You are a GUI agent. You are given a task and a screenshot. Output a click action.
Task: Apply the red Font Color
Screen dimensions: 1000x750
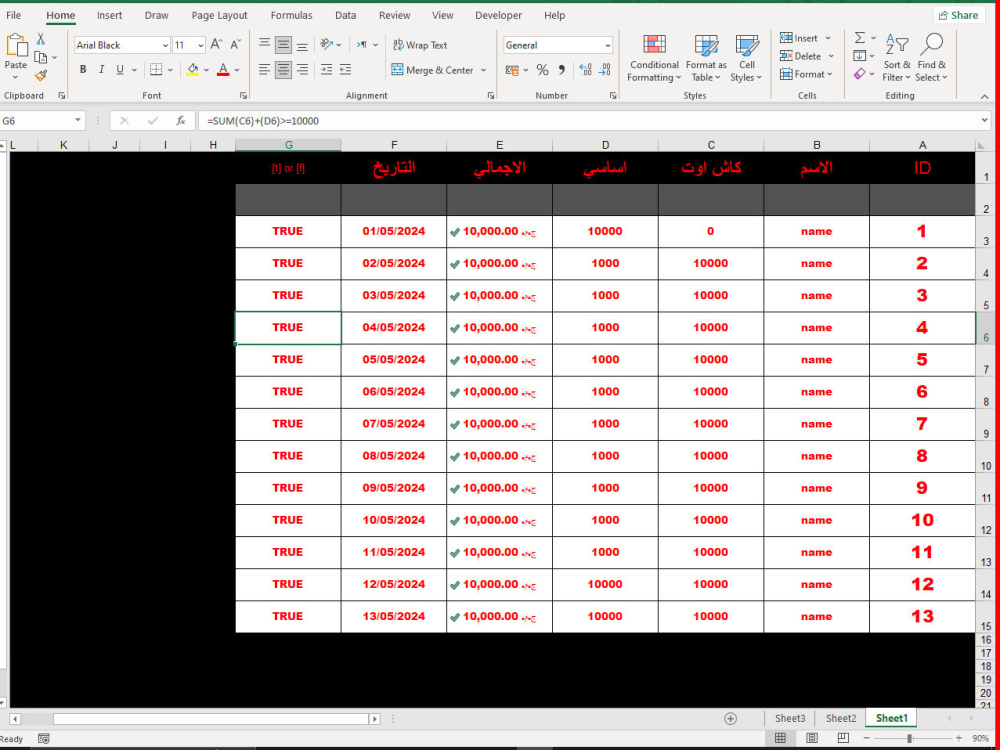pos(223,70)
